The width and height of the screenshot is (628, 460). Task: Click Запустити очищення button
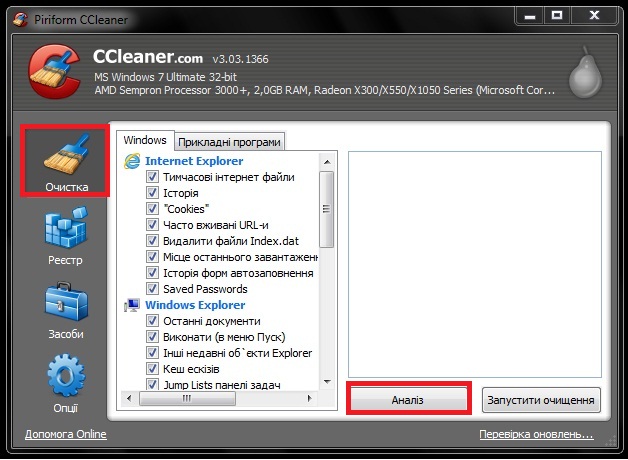(x=541, y=400)
